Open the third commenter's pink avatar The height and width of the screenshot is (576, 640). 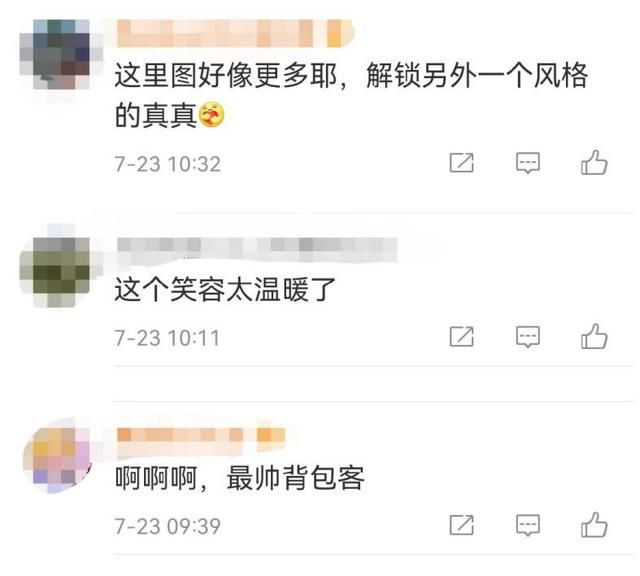pos(57,456)
